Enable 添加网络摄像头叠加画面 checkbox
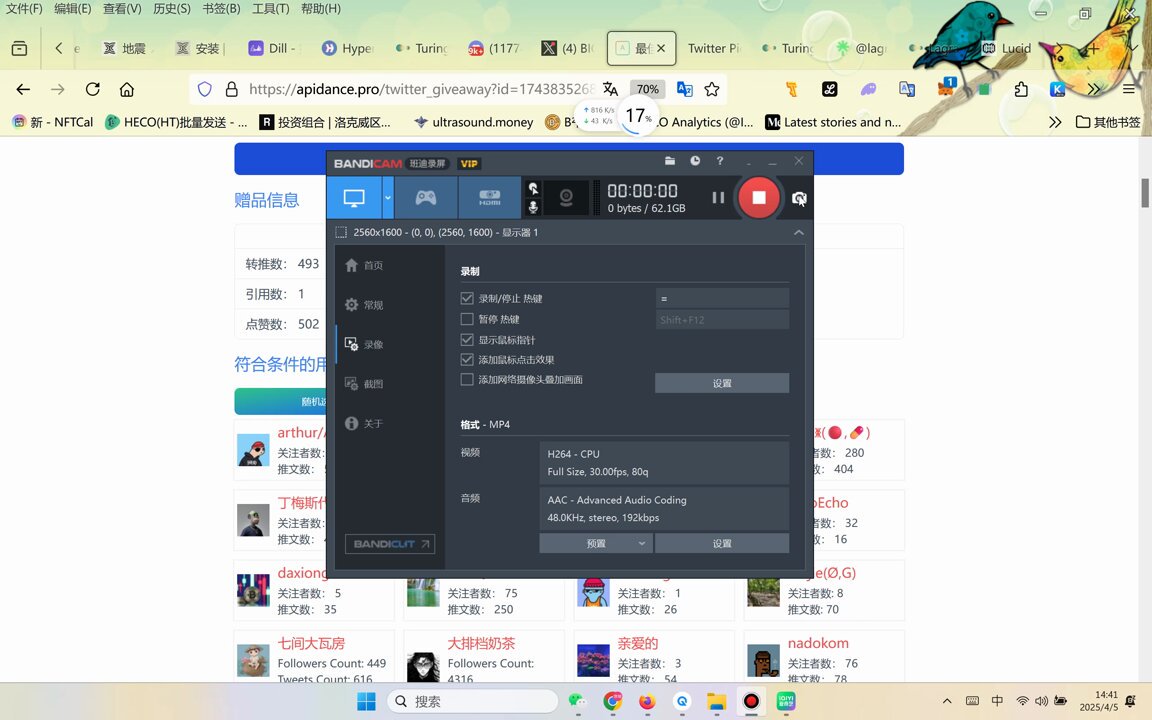 (x=467, y=379)
